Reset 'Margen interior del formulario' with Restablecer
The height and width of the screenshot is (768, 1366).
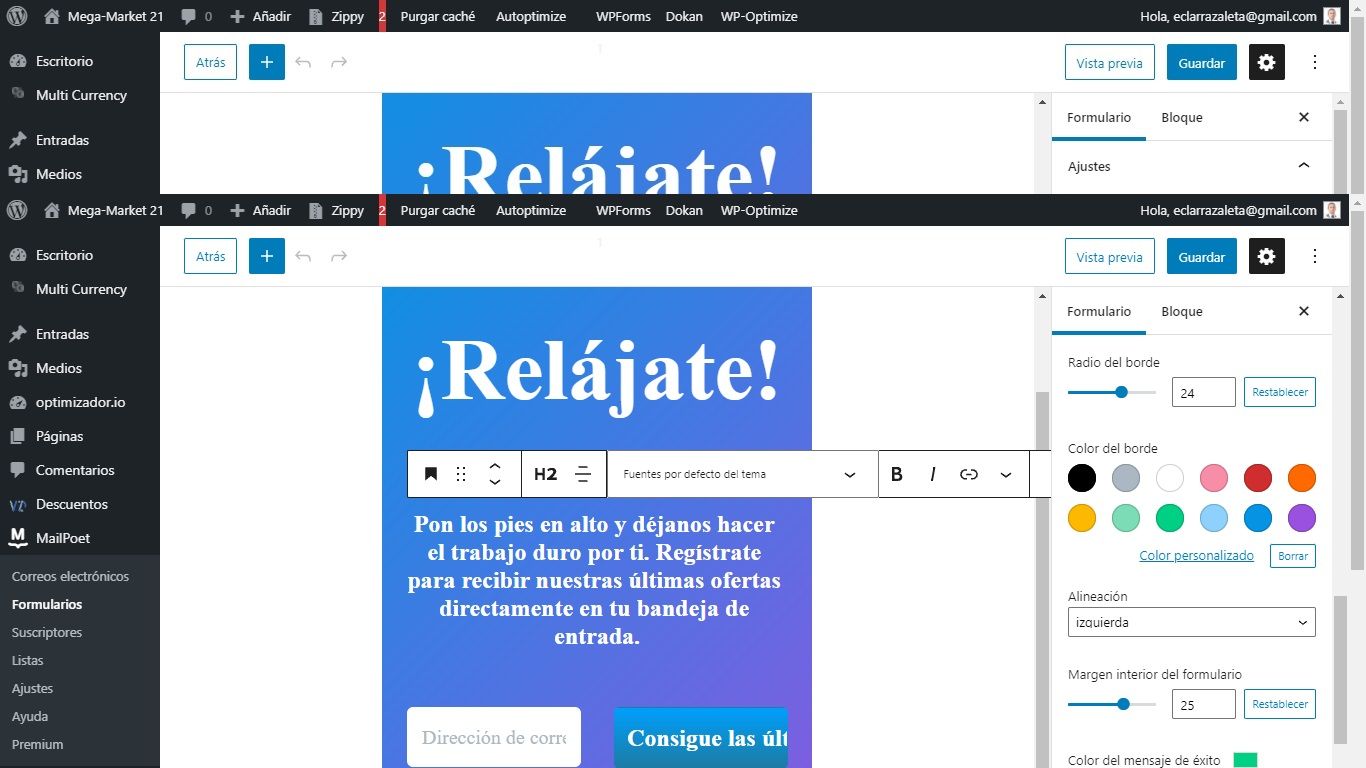click(x=1280, y=704)
